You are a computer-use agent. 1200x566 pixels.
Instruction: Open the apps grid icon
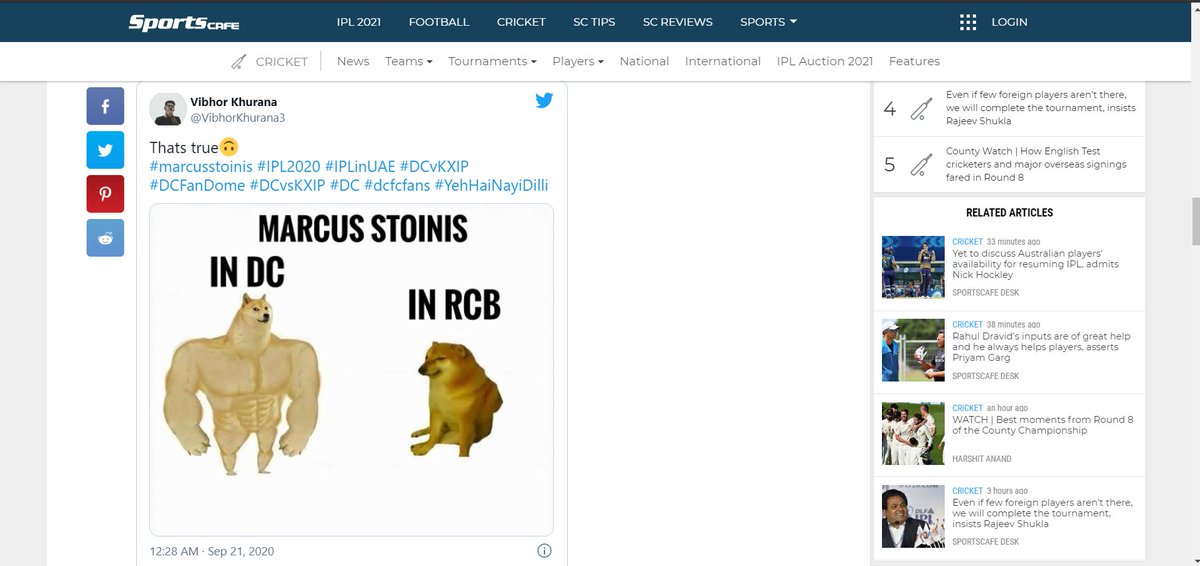967,22
